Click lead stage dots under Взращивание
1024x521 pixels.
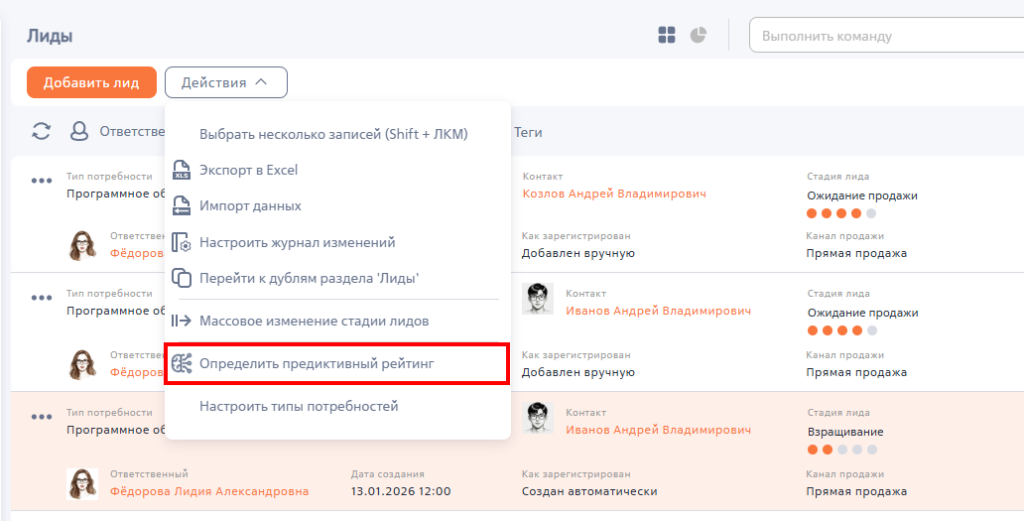click(x=842, y=450)
